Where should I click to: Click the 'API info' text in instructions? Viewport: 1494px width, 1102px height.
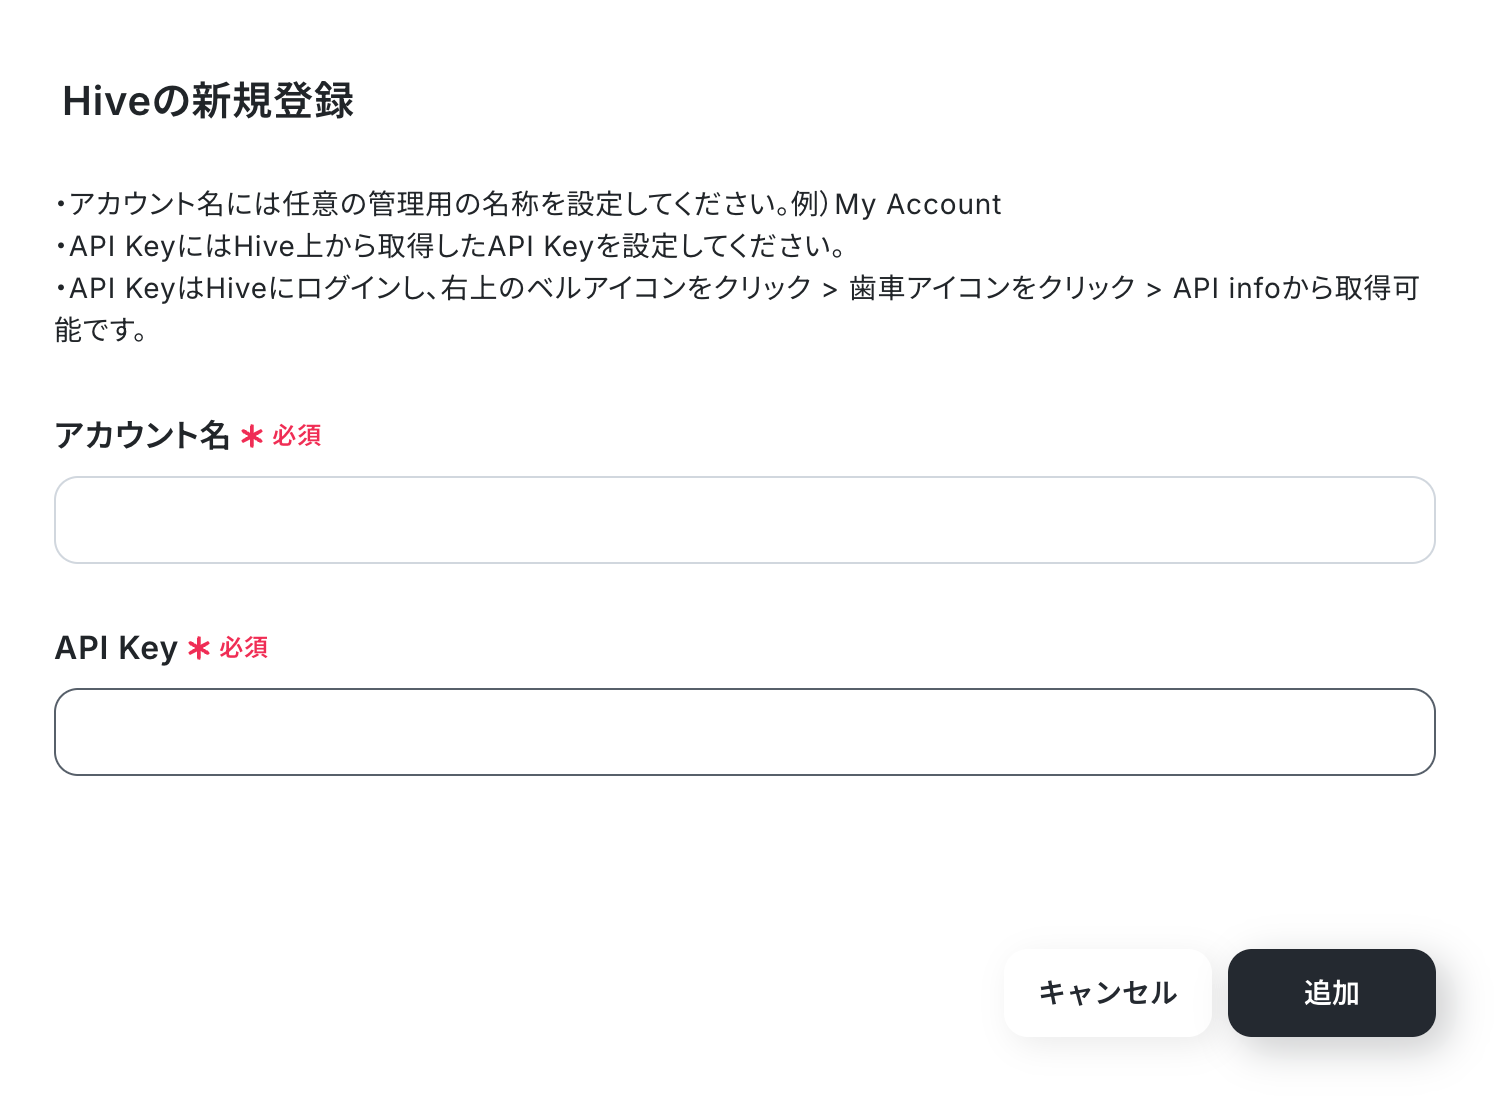[1226, 288]
